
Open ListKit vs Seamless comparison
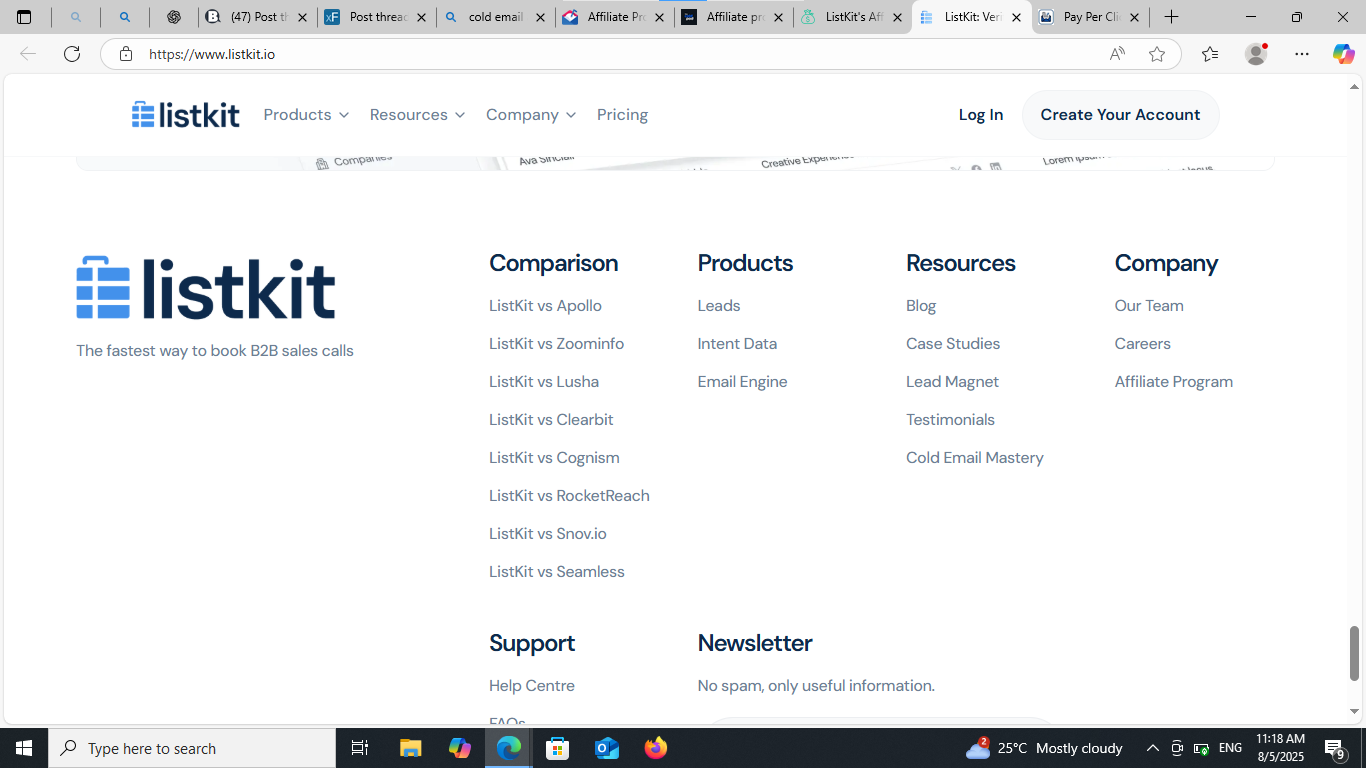click(557, 572)
